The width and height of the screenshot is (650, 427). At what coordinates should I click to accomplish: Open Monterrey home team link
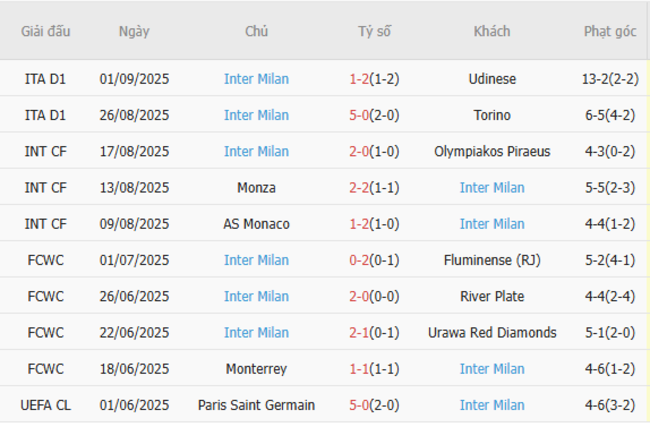tap(256, 369)
